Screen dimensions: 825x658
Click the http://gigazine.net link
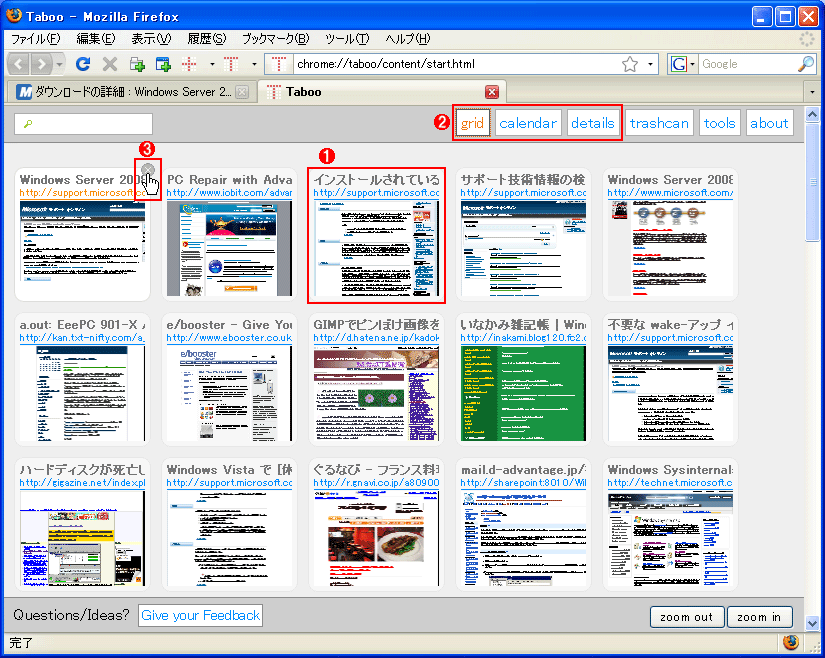(82, 483)
